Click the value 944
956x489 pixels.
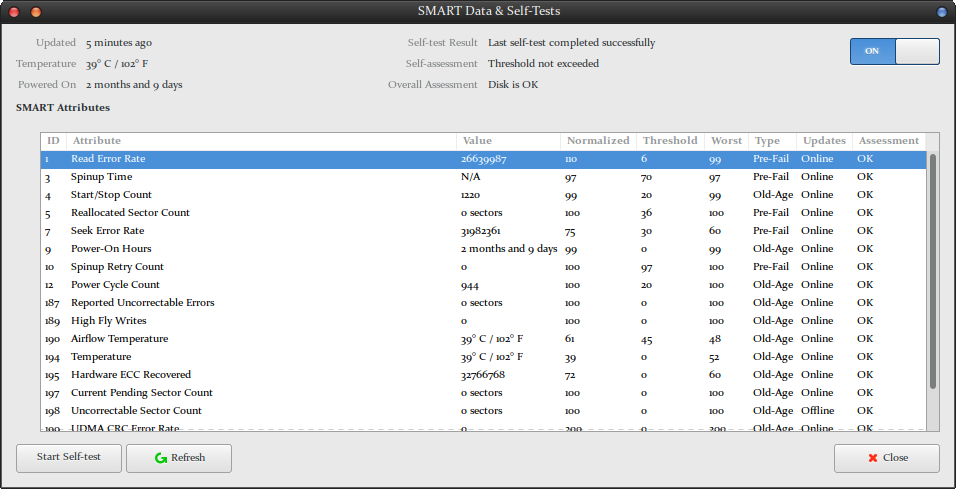point(469,285)
